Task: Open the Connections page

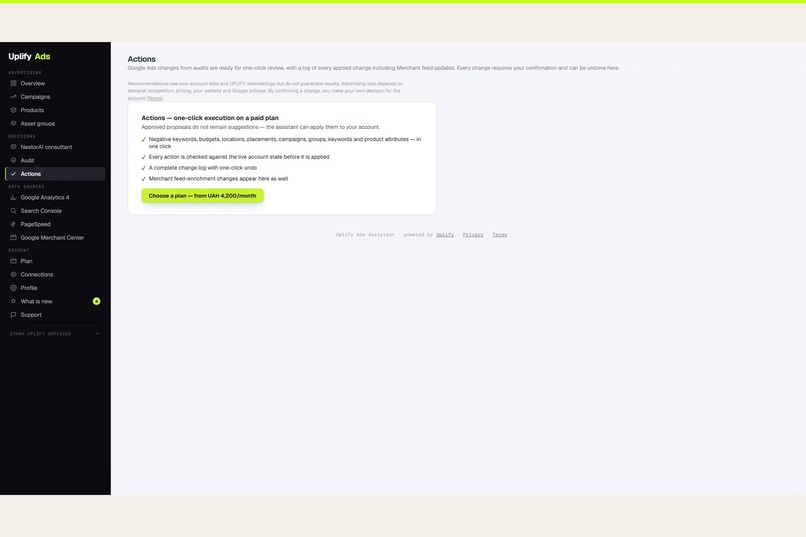Action: 55,274
